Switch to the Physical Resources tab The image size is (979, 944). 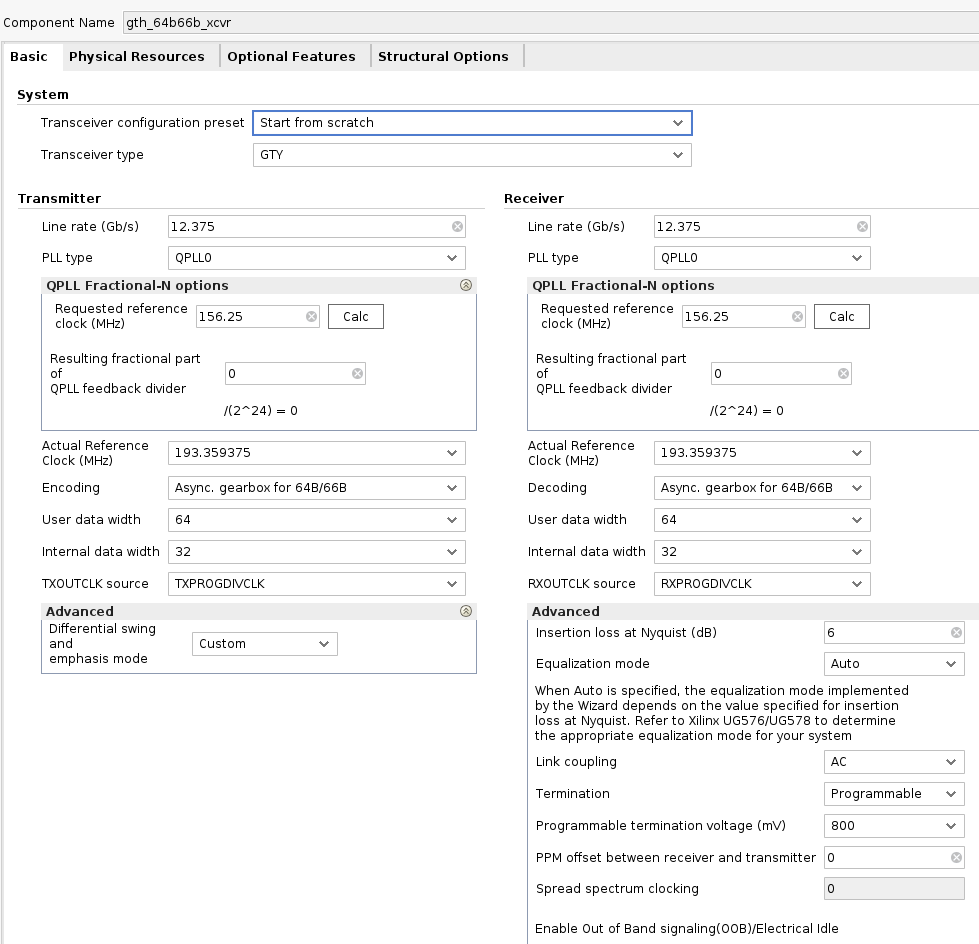click(137, 57)
